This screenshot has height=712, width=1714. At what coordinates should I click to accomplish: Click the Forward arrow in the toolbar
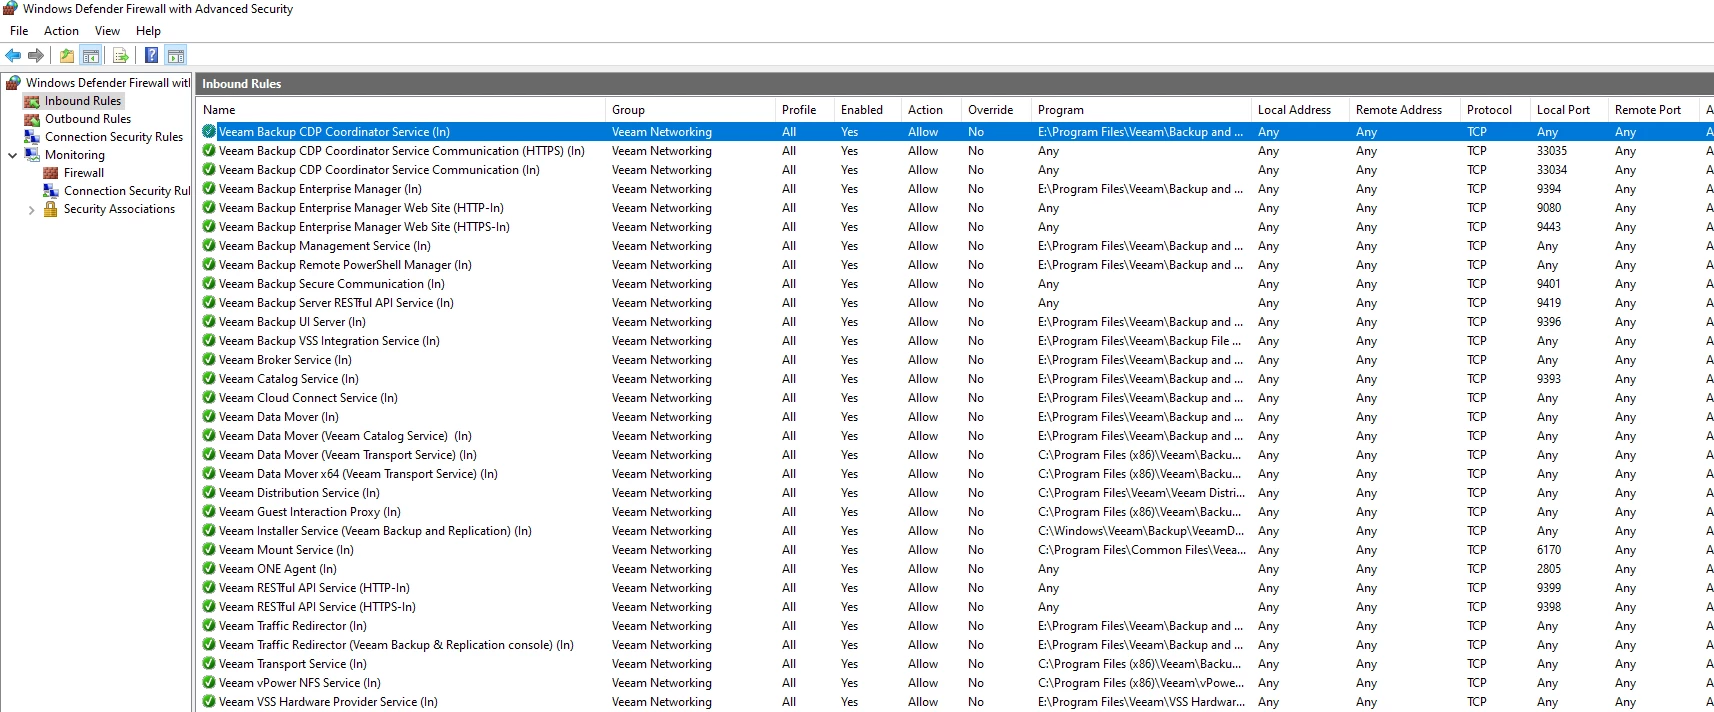click(36, 56)
